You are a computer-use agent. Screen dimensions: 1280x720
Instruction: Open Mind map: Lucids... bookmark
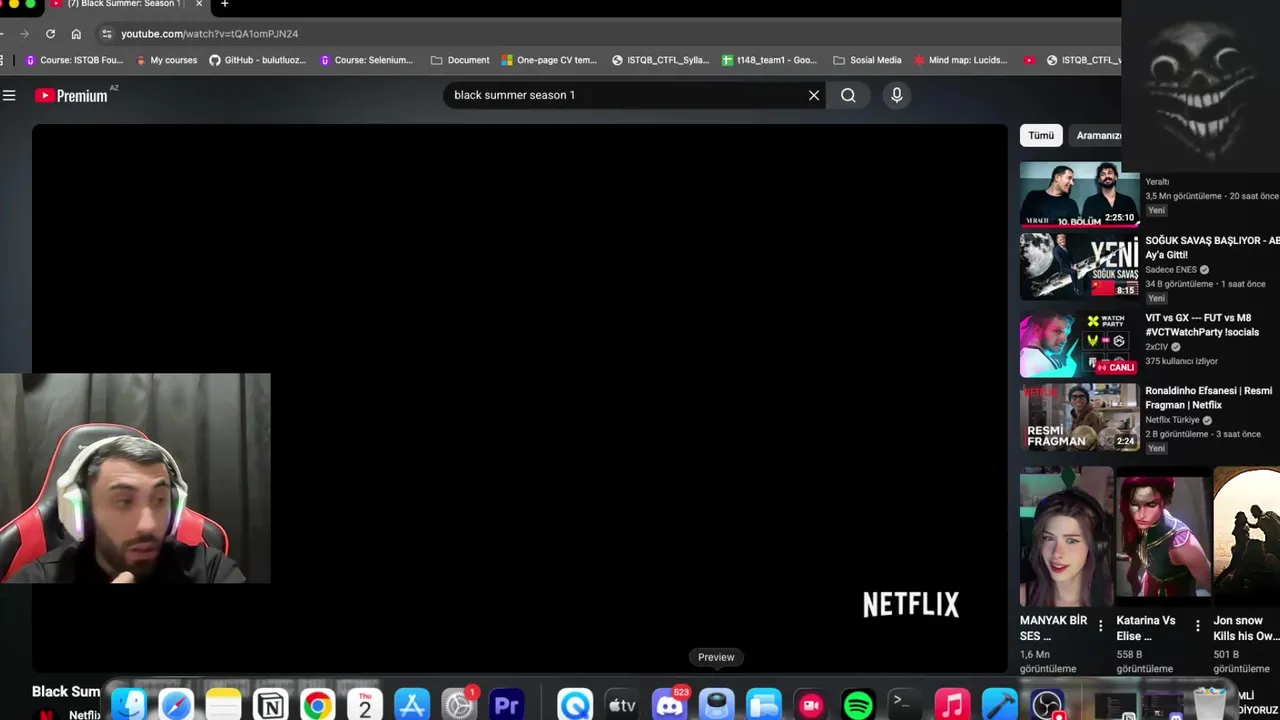point(960,60)
